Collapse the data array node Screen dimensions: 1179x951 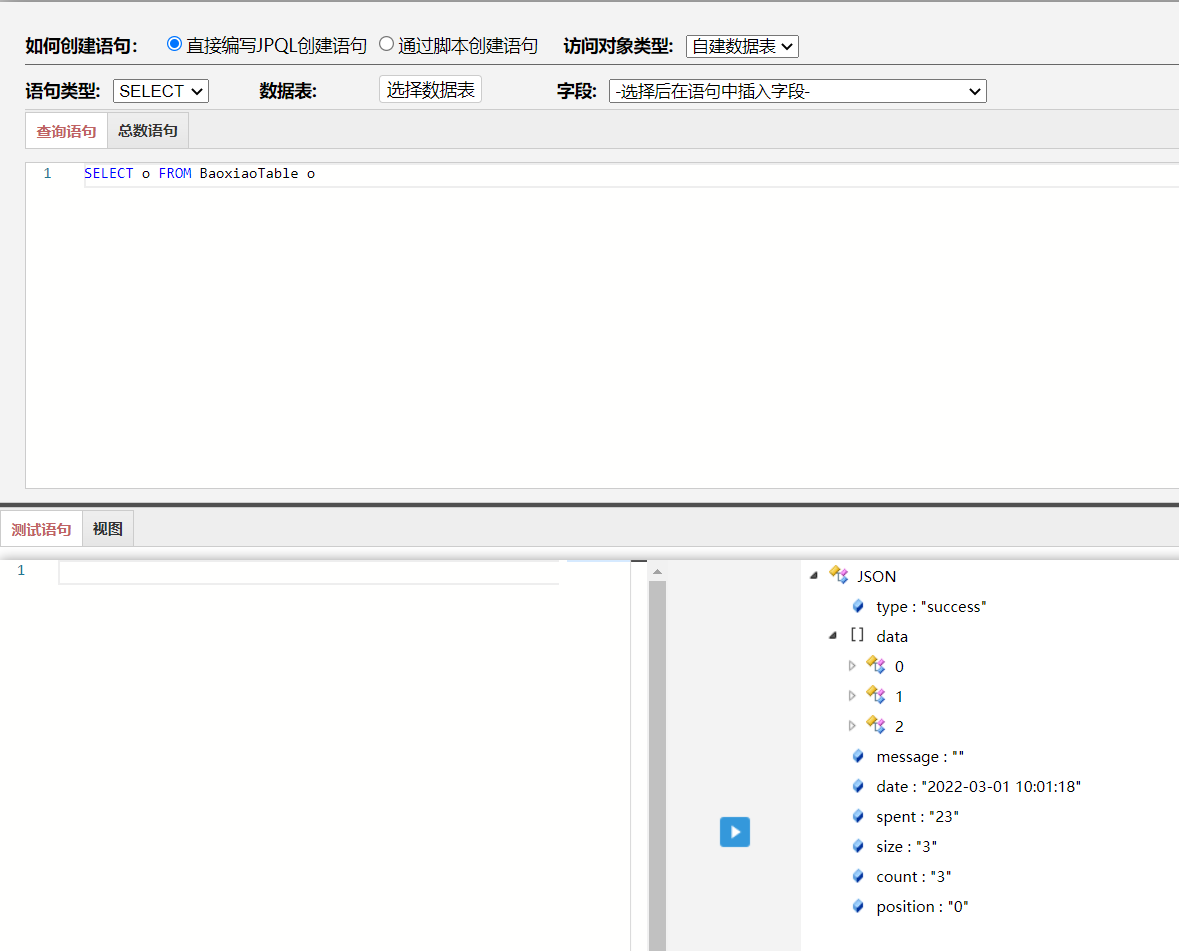point(833,636)
